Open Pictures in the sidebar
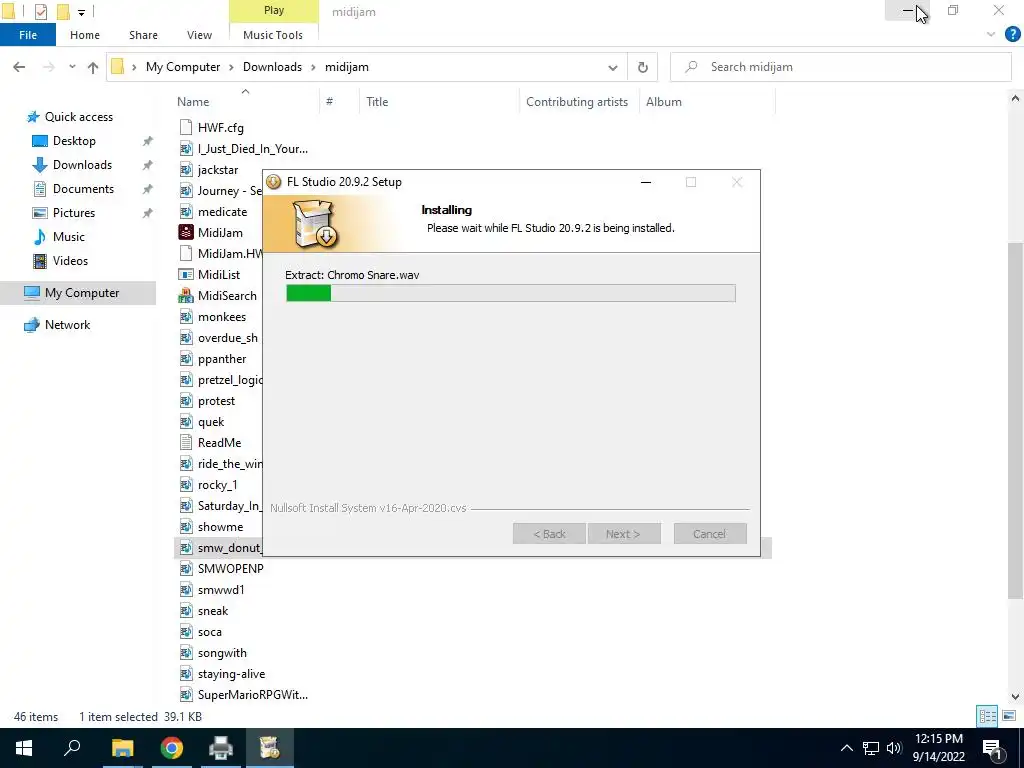 point(73,213)
